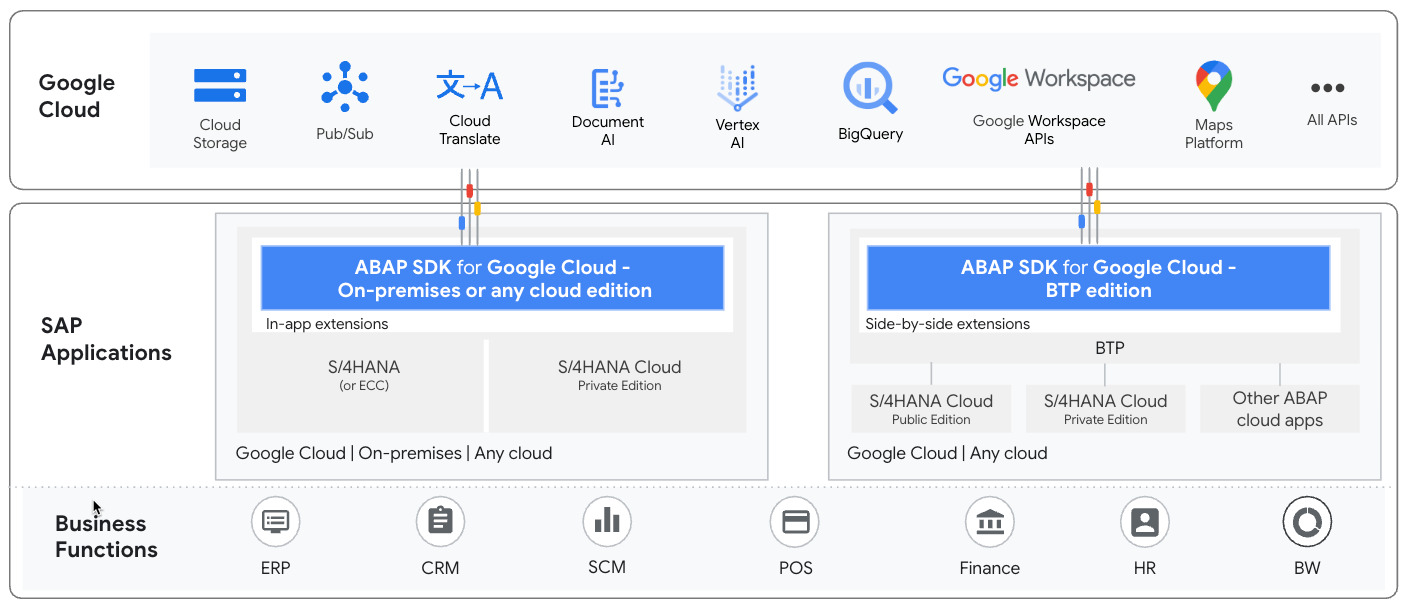Click the Pub/Sub icon
Screen dimensions: 1408x608
pyautogui.click(x=344, y=84)
